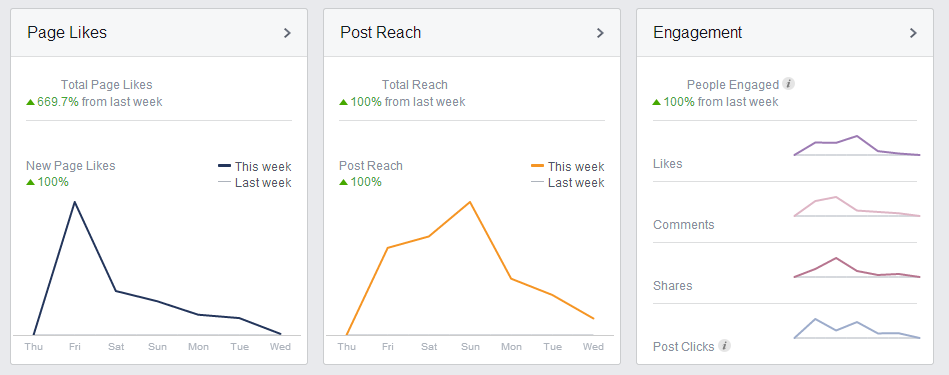Open Engagement panel chevron arrow
949x375 pixels.
click(x=913, y=33)
